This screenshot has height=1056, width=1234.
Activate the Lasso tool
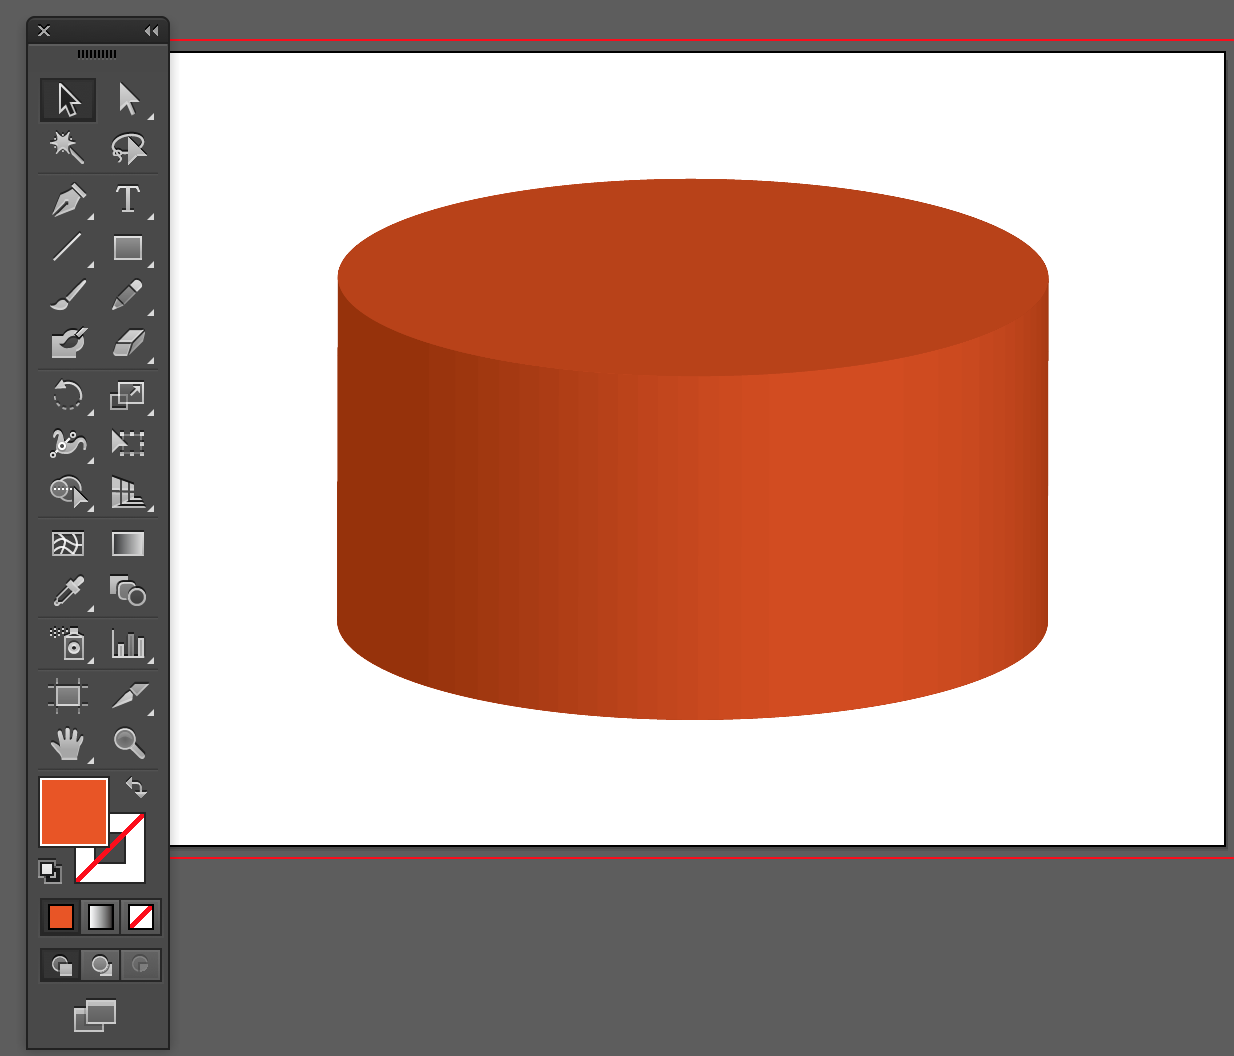[128, 148]
